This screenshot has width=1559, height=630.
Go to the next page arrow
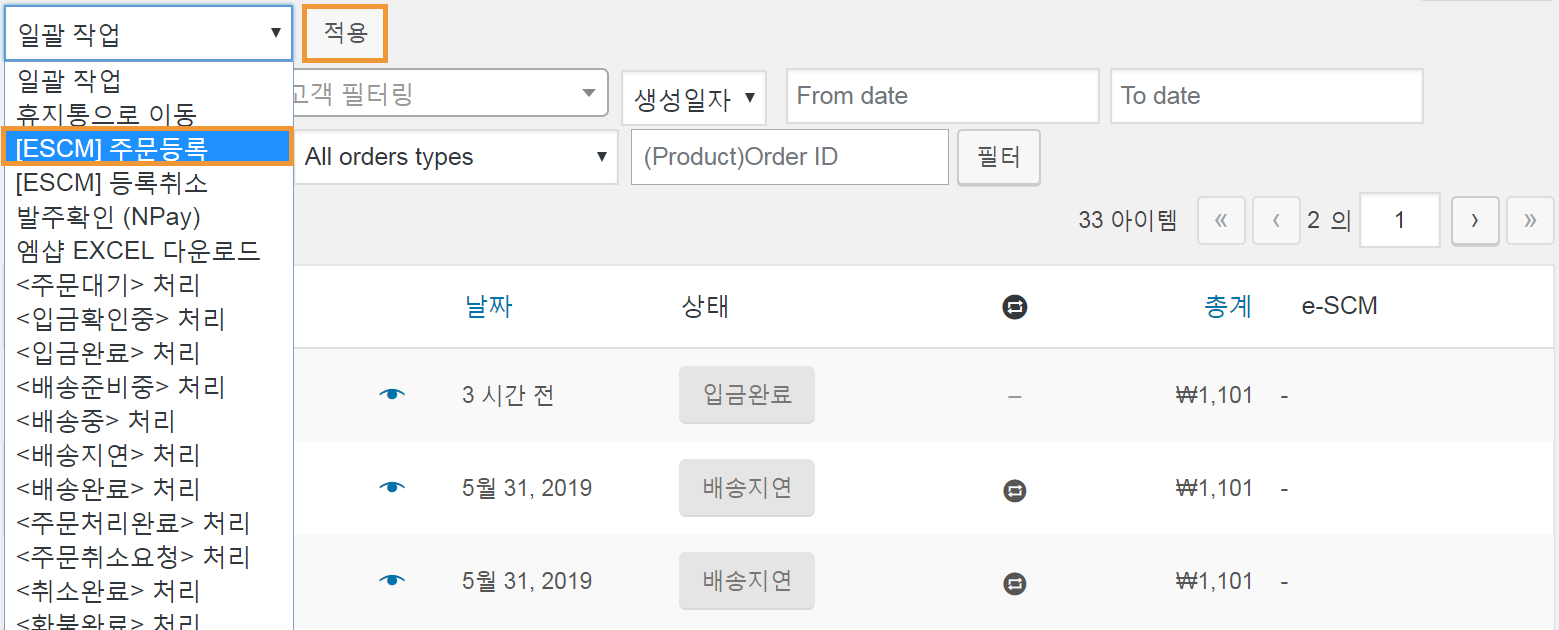[x=1474, y=220]
